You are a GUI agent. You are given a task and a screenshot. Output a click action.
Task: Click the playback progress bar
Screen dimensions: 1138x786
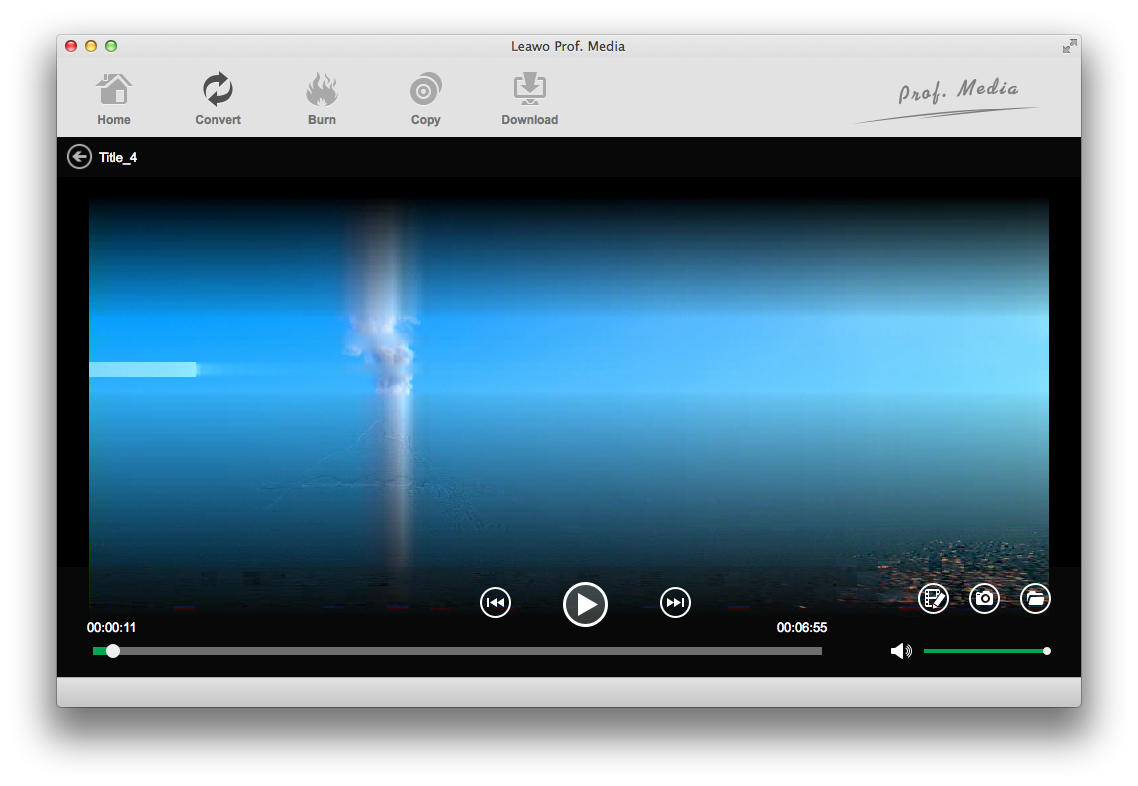(x=457, y=651)
